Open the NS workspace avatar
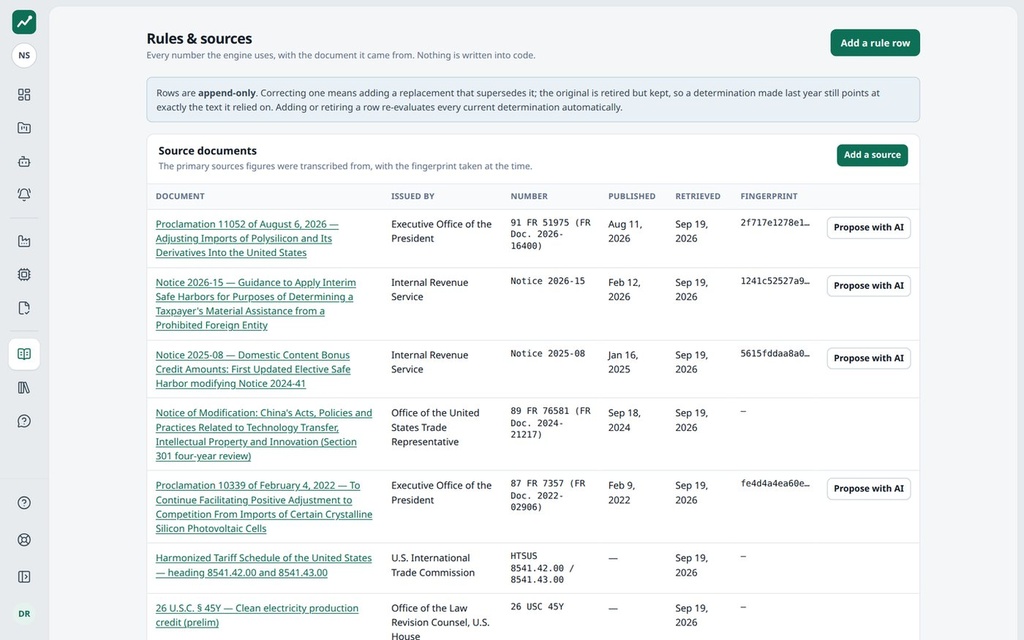 [x=24, y=56]
